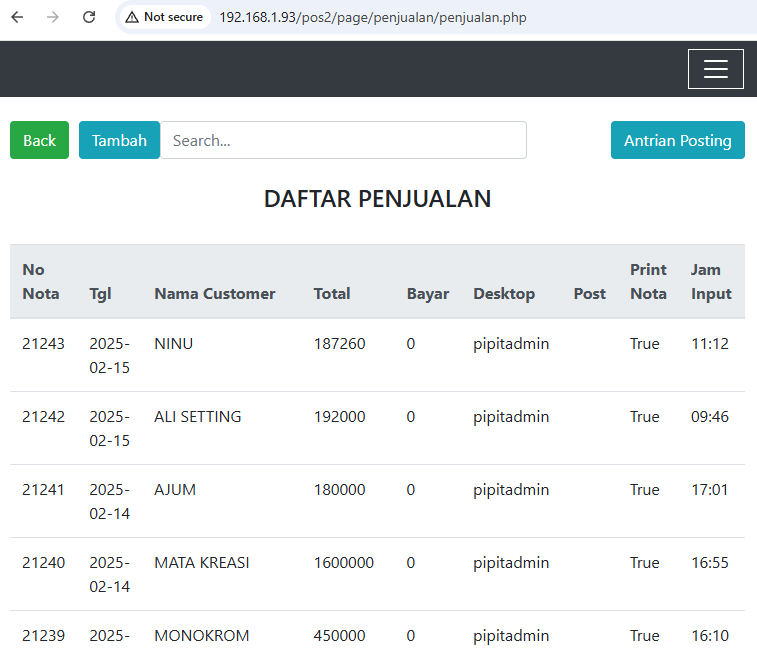Click the green Back button

click(39, 140)
